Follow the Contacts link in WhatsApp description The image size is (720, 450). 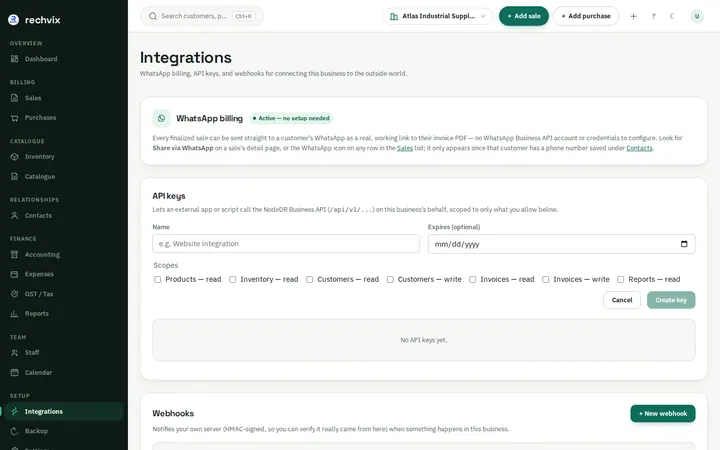click(x=639, y=148)
